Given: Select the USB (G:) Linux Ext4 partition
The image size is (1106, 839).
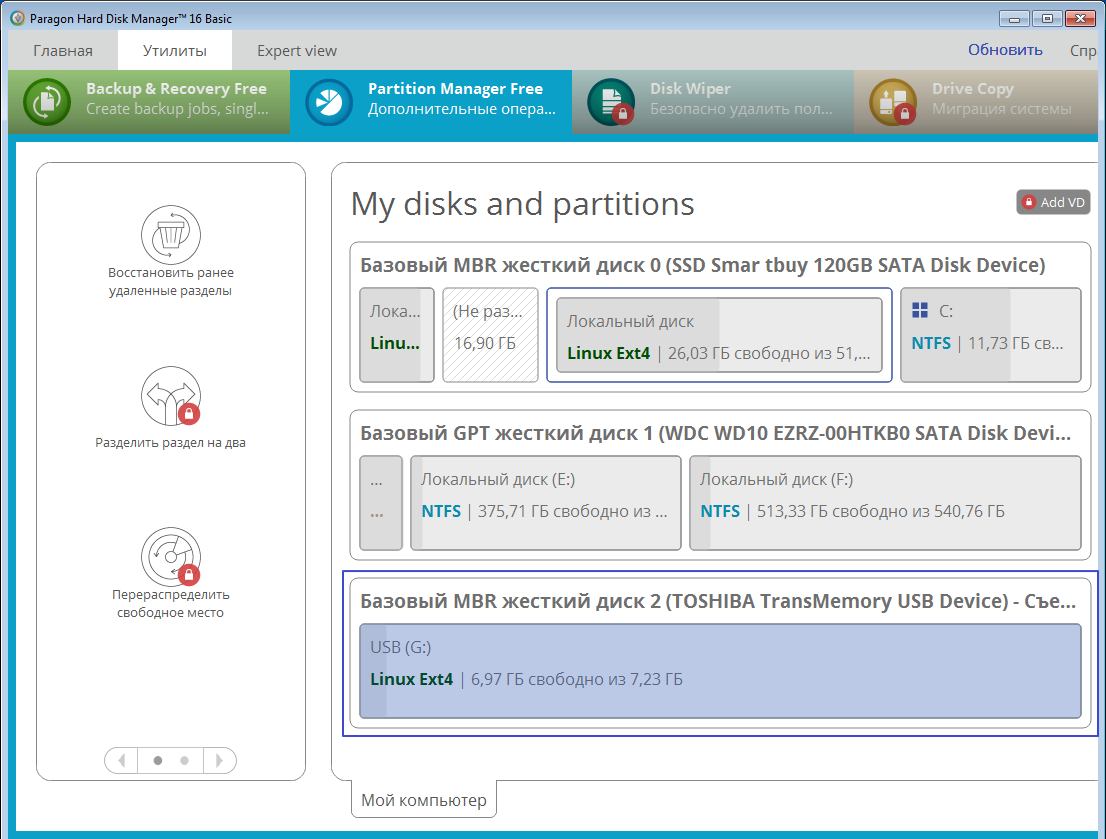Looking at the screenshot, I should point(720,670).
